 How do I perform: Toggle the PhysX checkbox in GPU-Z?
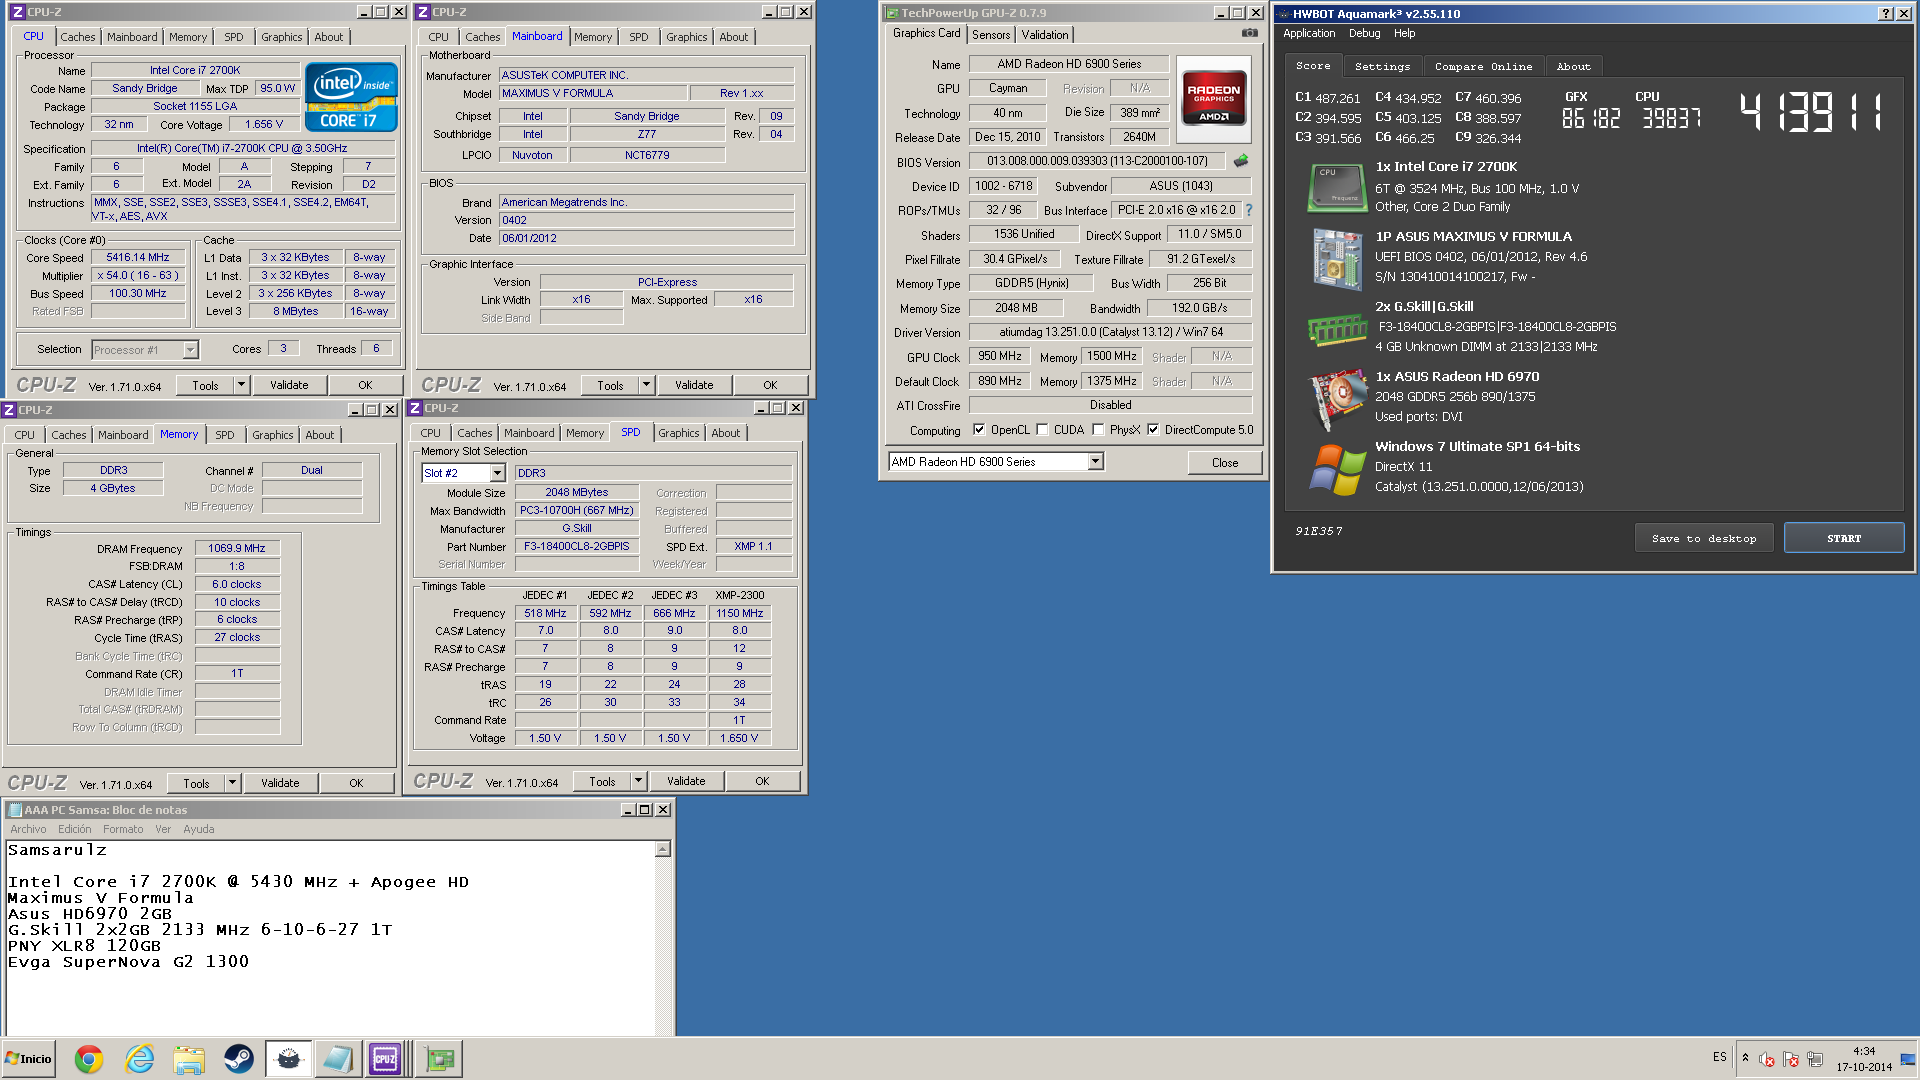click(1099, 430)
